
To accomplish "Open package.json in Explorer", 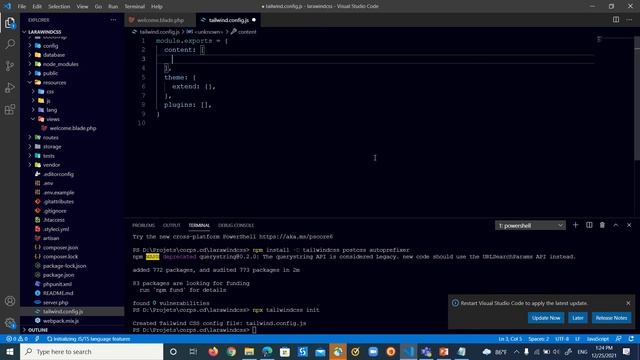I will point(58,275).
